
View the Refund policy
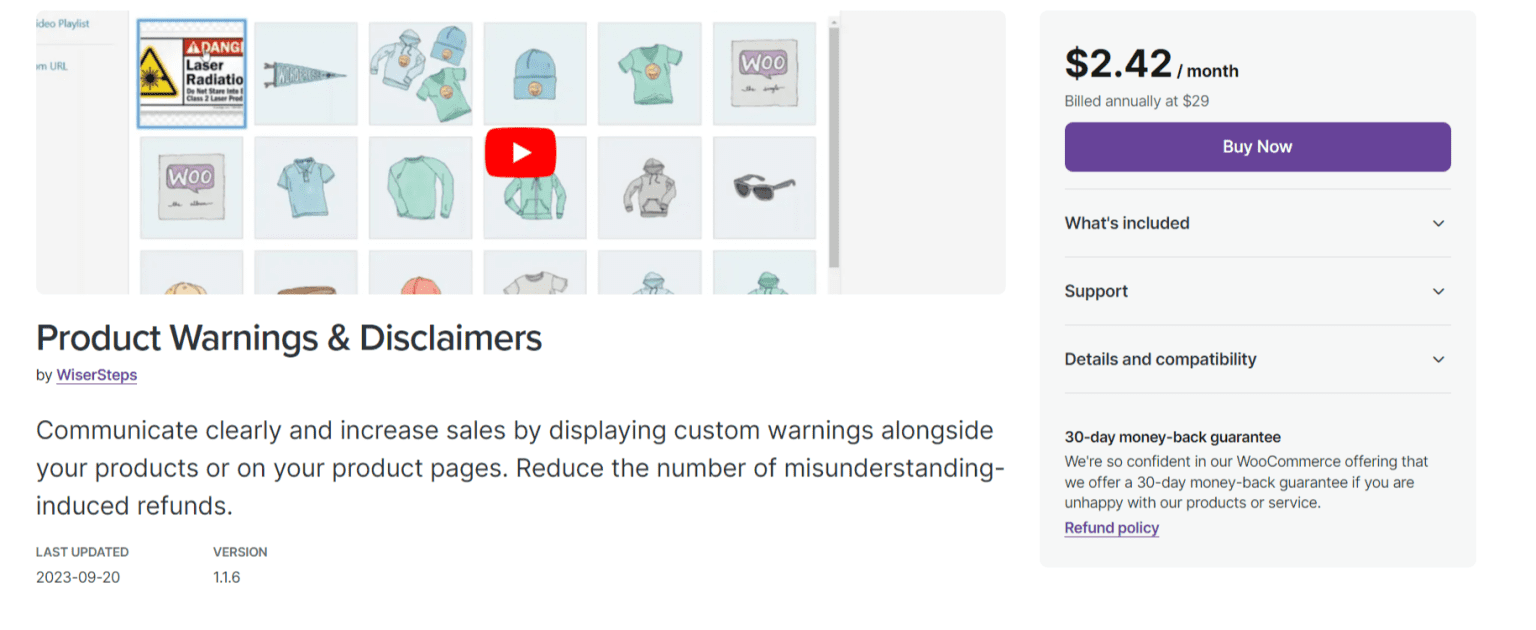[1111, 527]
